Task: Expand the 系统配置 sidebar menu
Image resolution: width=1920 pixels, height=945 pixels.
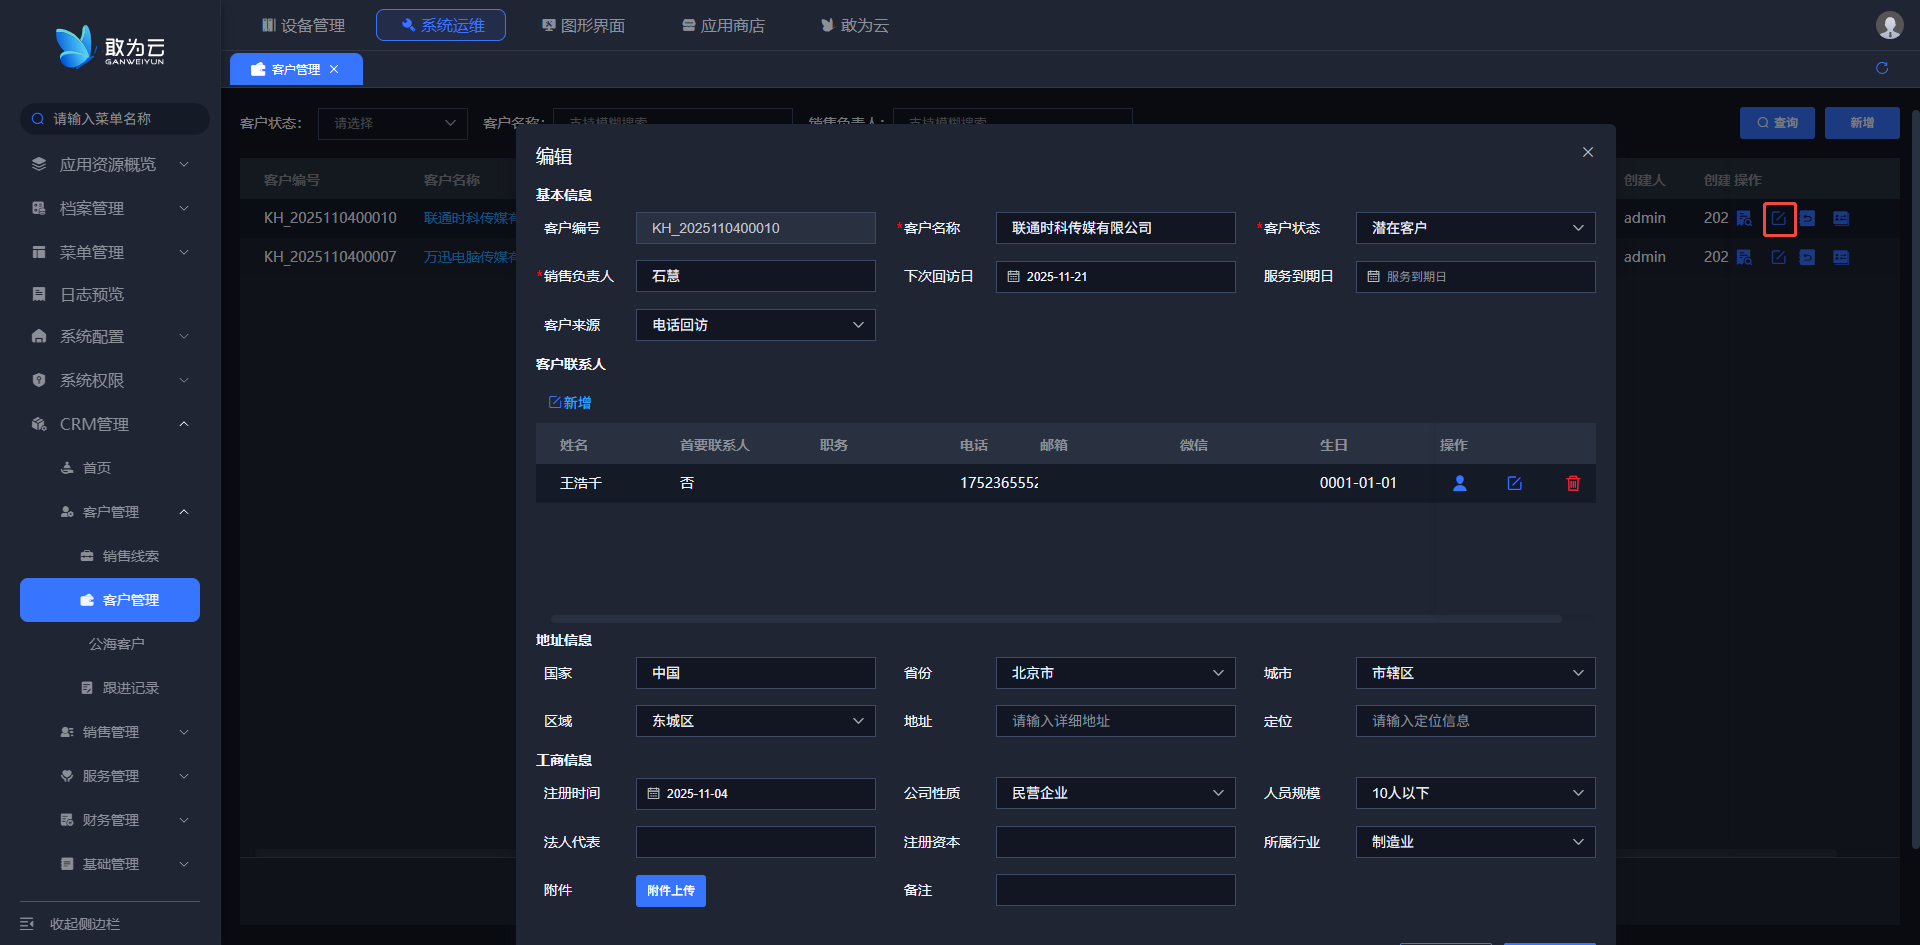Action: click(108, 337)
